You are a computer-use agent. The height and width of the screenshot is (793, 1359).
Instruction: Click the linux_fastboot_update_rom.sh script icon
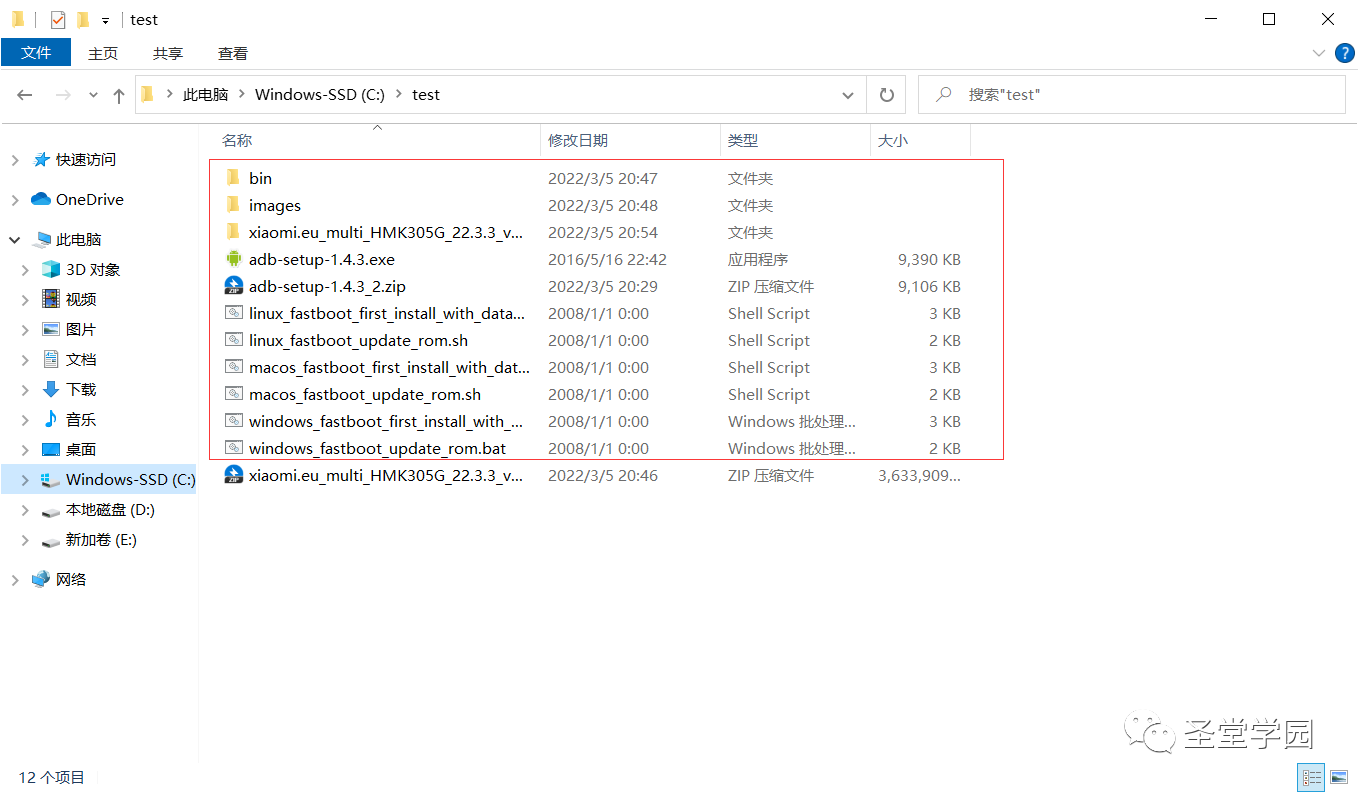[233, 340]
